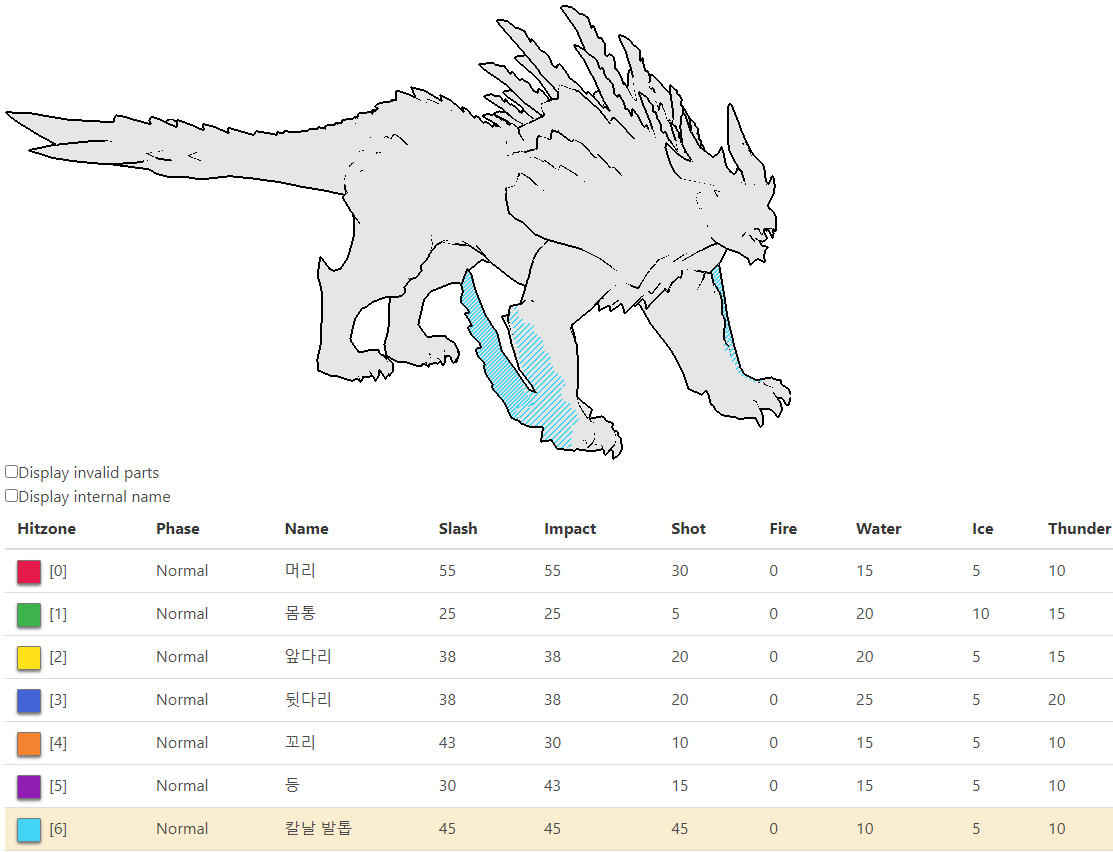Select the 뒷다리 name cell
This screenshot has height=852, width=1113.
pos(308,699)
